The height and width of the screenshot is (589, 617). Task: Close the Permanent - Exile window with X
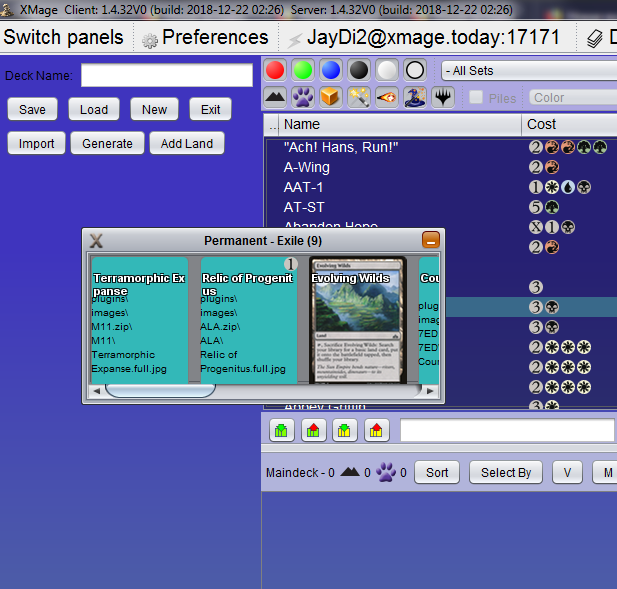[x=96, y=240]
